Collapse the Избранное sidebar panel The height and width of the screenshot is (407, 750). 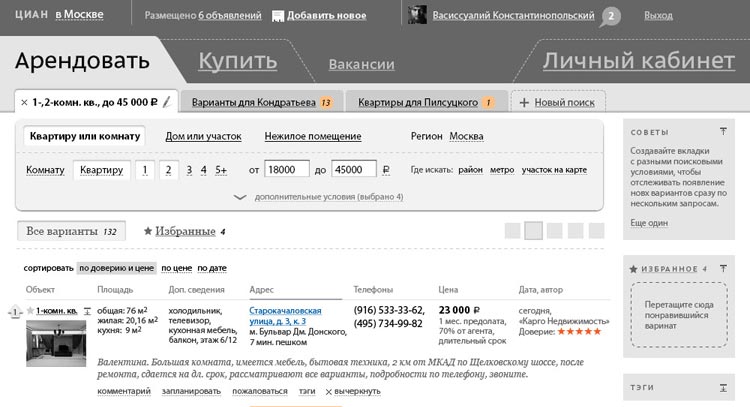(x=723, y=268)
